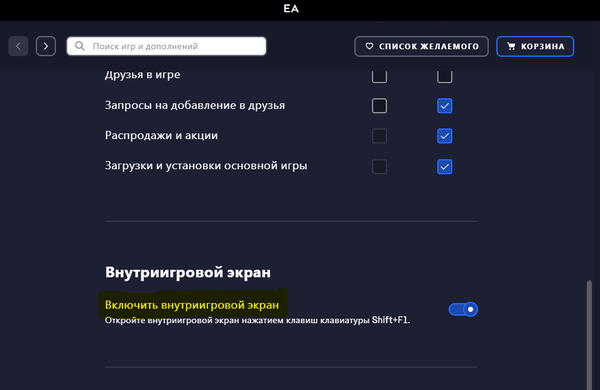Tick first checkbox for Распродажи и акции
Screen dimensions: 600x390
tap(379, 136)
